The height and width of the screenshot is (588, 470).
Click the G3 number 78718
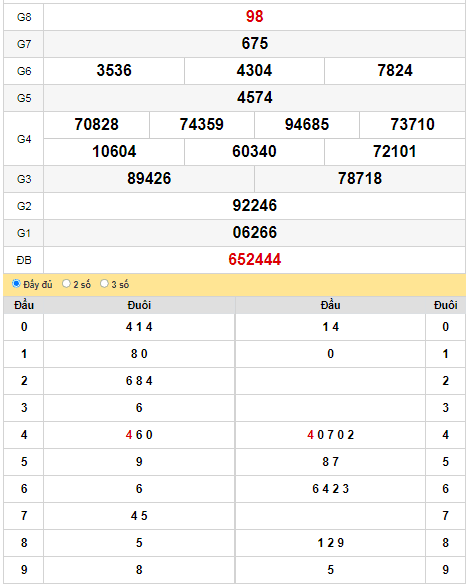click(x=360, y=178)
